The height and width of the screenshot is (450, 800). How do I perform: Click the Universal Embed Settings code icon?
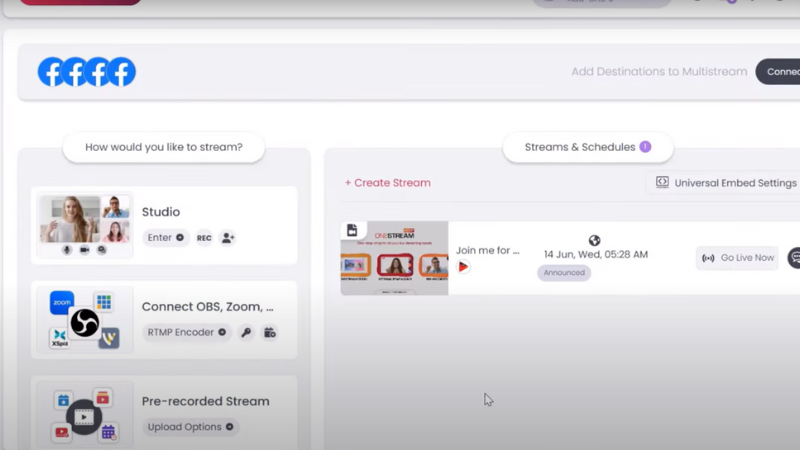[662, 182]
